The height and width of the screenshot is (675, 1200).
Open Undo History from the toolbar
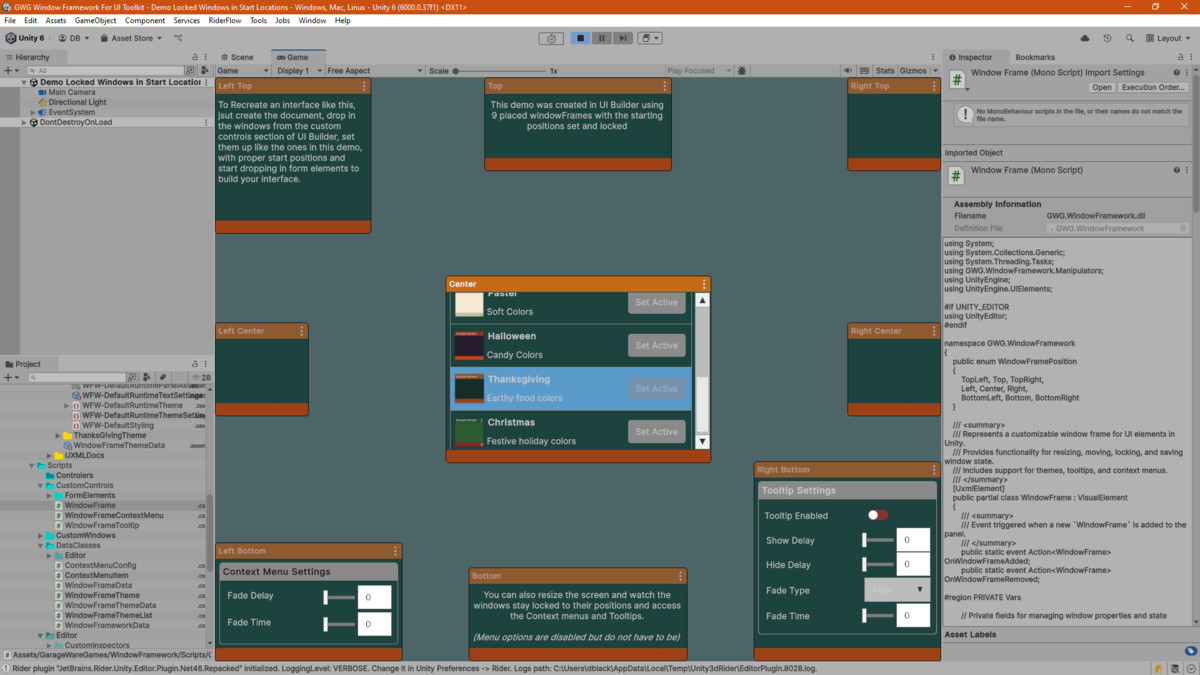pos(1107,38)
